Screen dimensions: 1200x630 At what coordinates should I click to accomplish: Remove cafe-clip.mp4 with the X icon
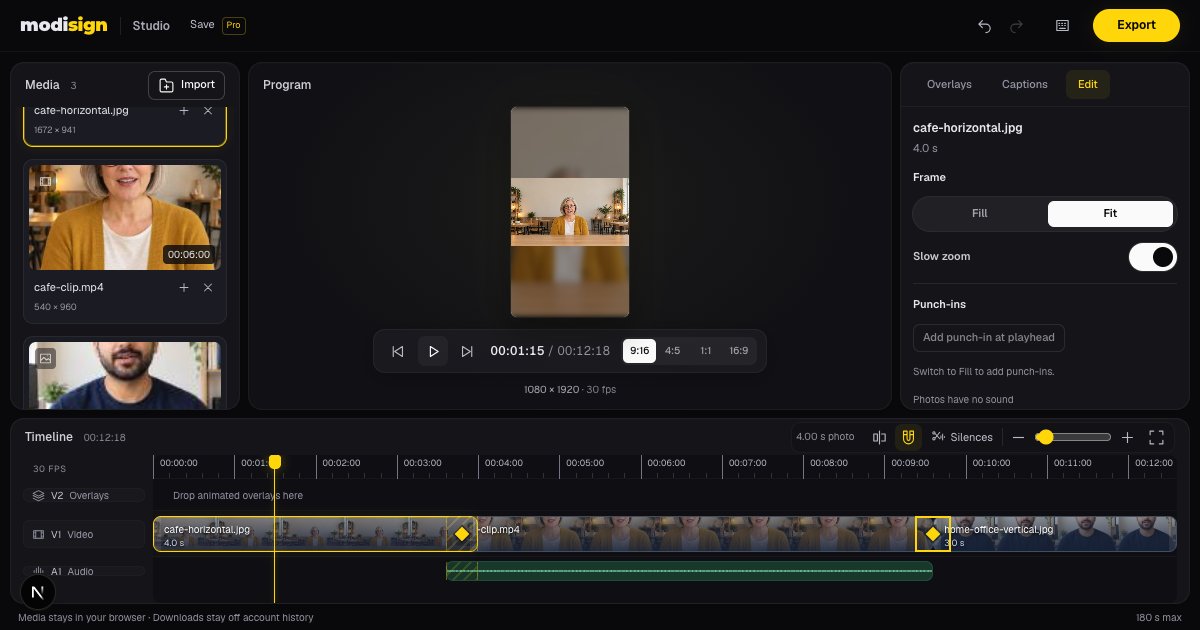click(x=208, y=288)
